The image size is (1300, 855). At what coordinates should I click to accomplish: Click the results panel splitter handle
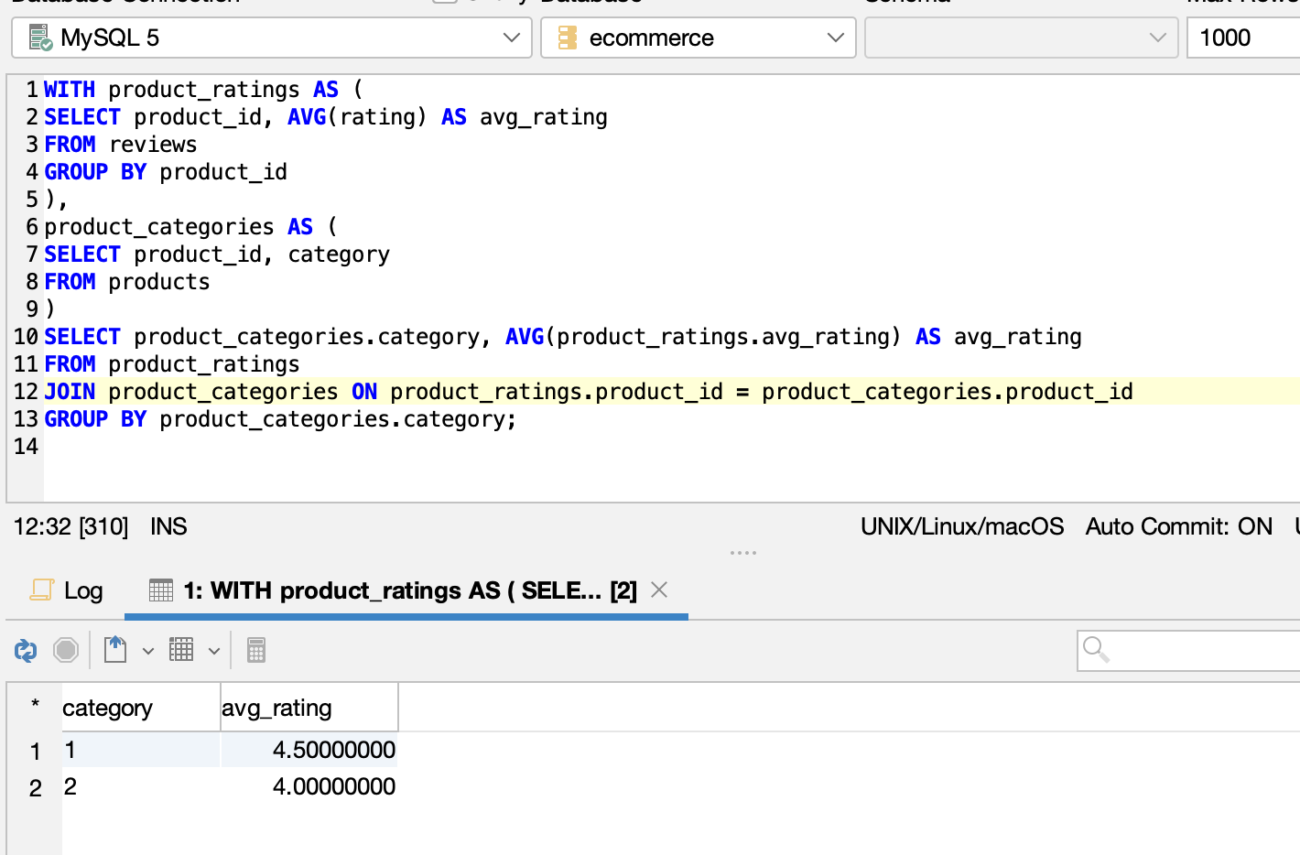click(743, 551)
